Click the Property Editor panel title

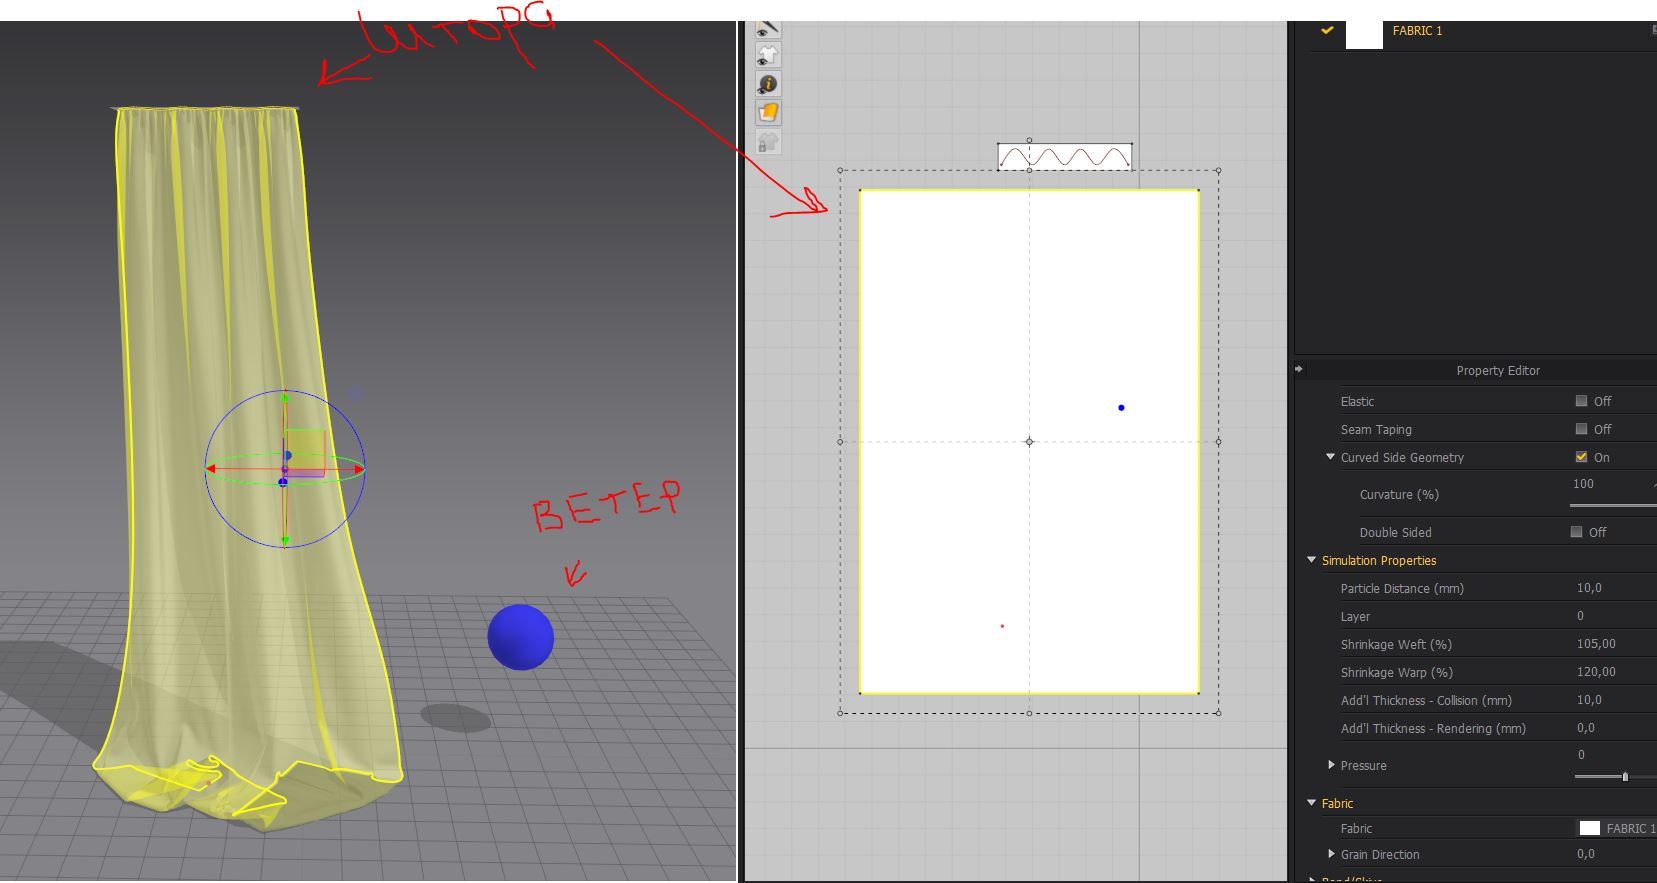click(1497, 370)
